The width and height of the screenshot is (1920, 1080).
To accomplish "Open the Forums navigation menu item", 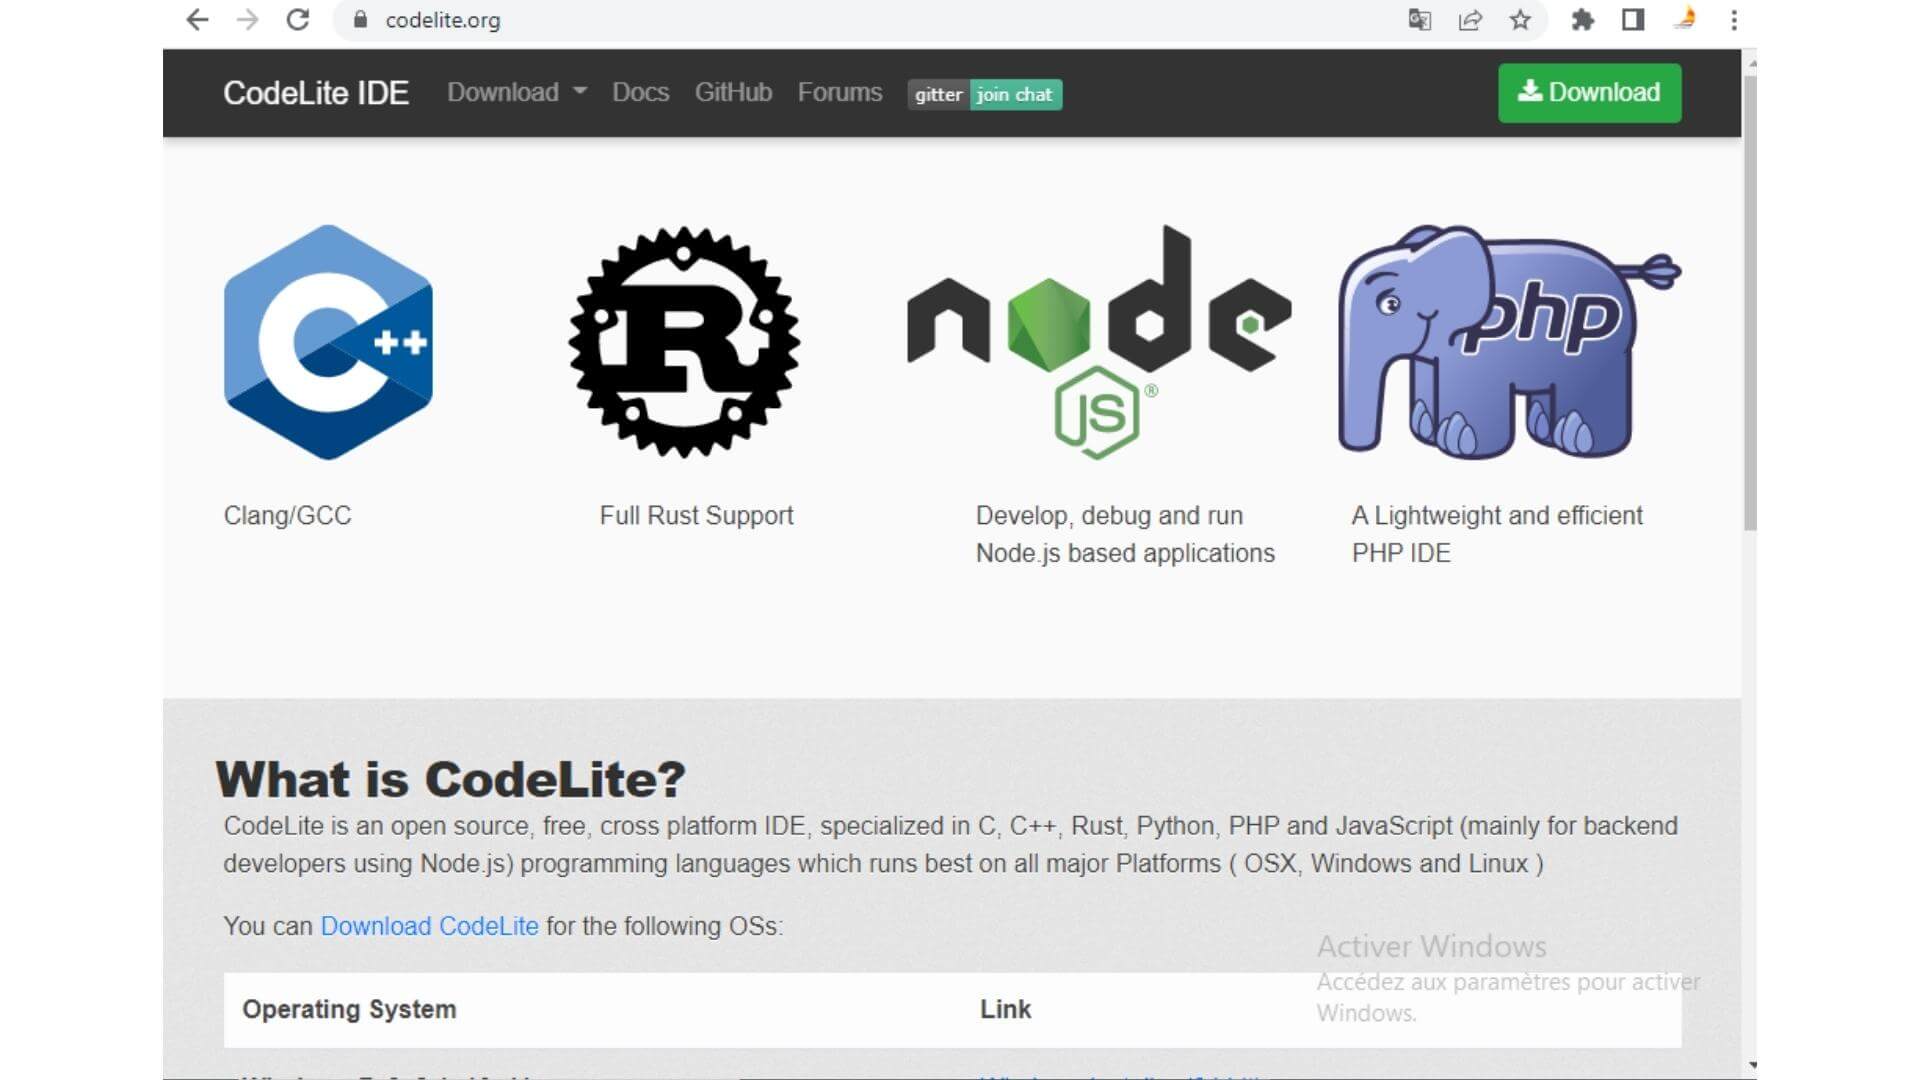I will click(840, 92).
